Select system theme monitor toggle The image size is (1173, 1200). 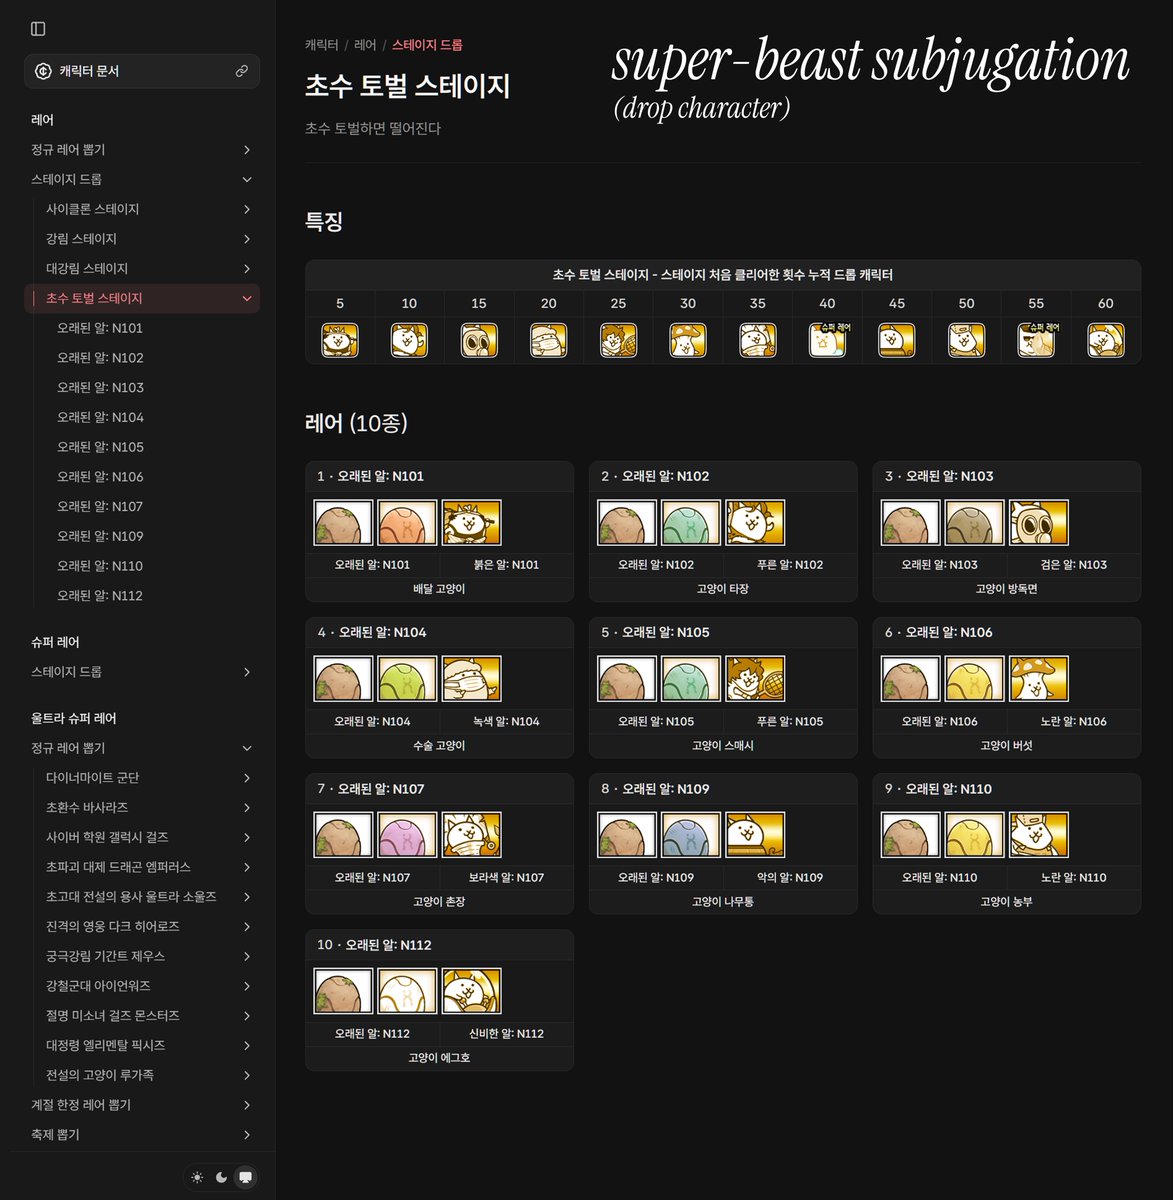pos(245,1177)
